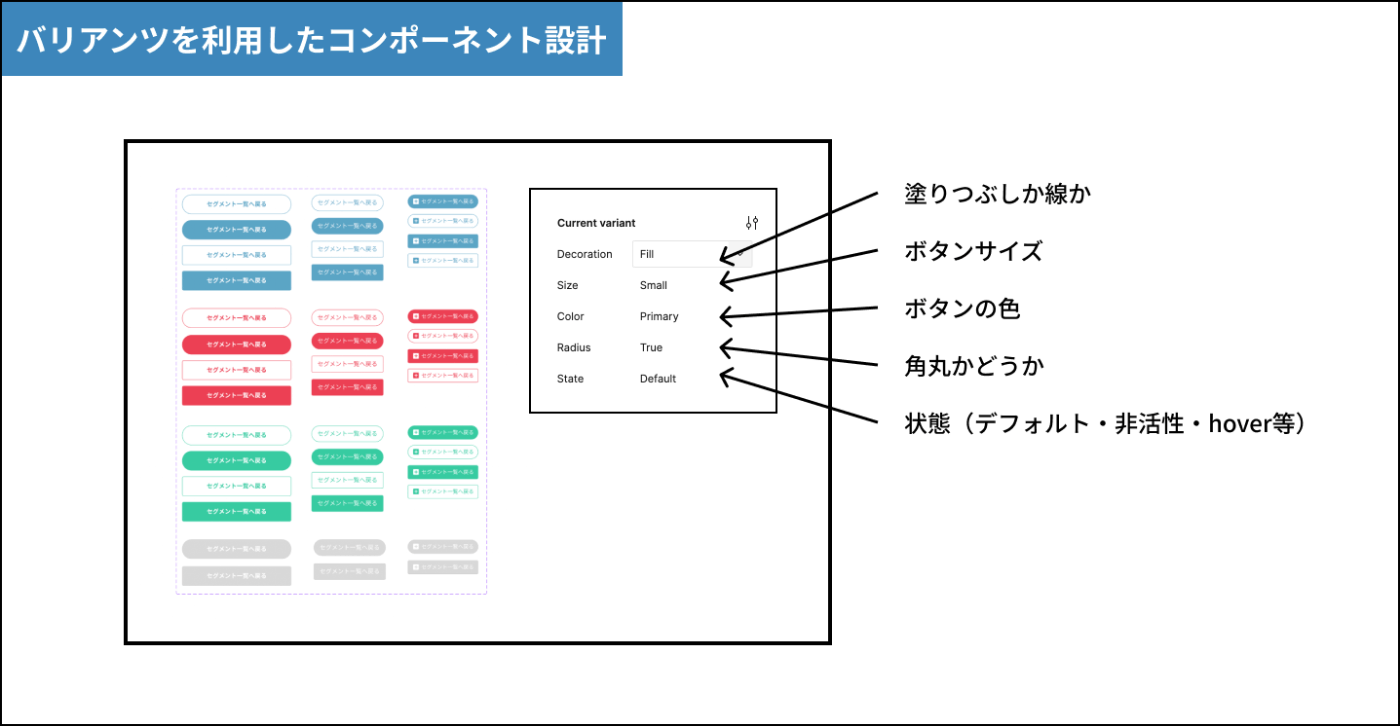Click the Radius property label
The height and width of the screenshot is (726, 1400).
click(x=573, y=347)
